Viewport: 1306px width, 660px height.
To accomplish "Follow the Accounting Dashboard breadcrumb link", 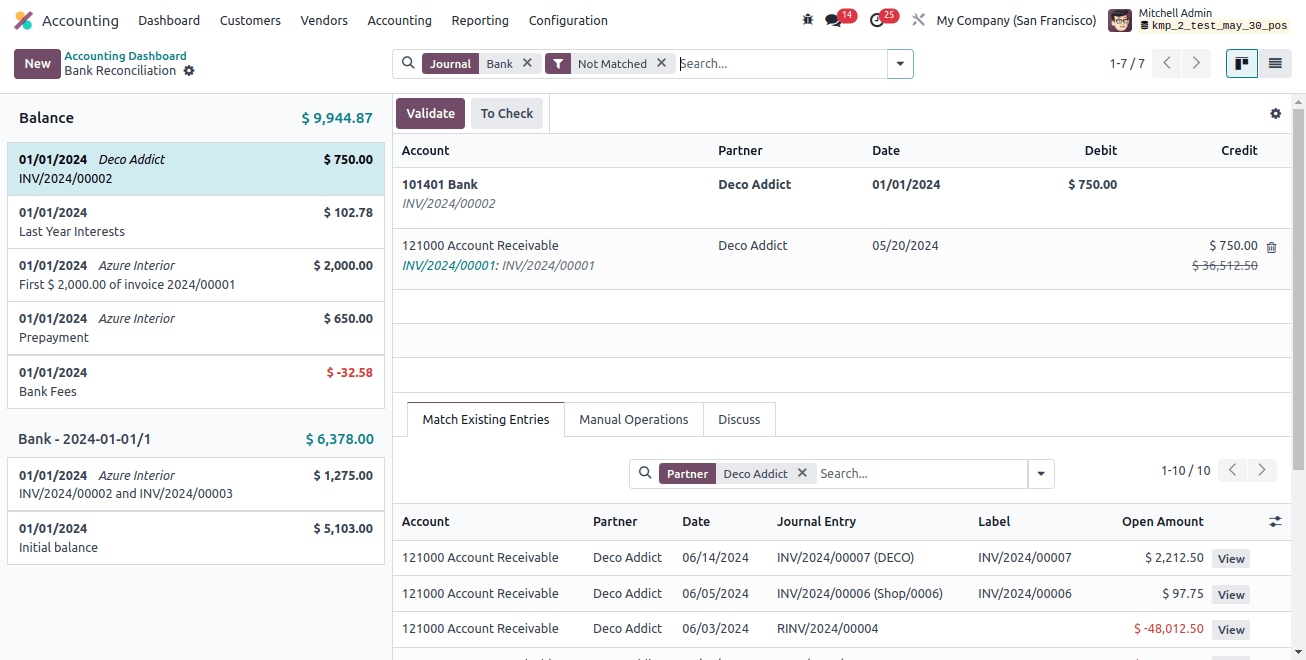I will click(x=125, y=56).
